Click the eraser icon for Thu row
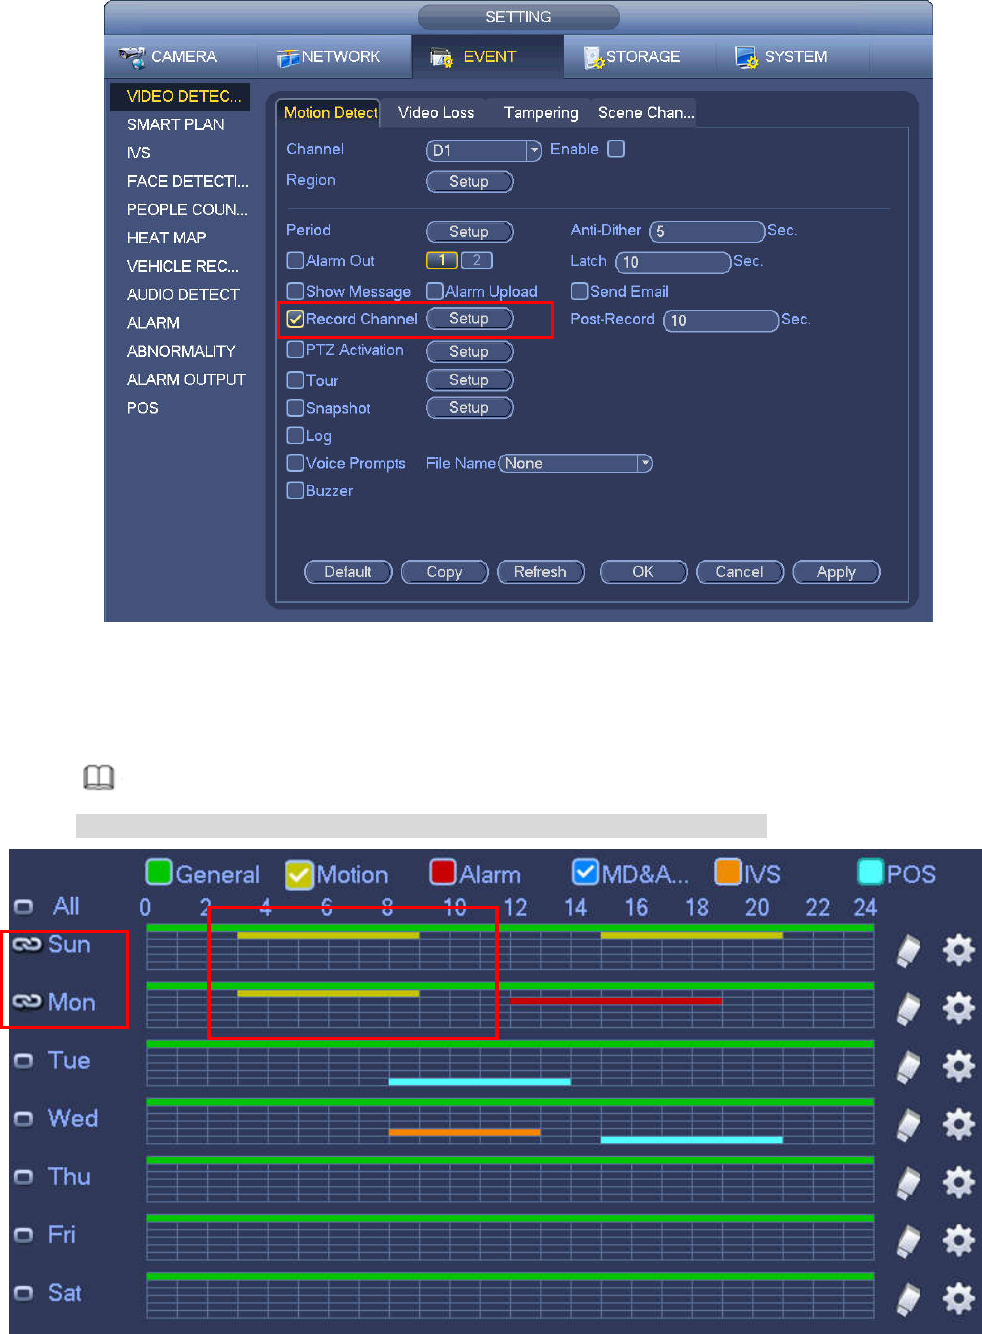The height and width of the screenshot is (1334, 982). click(x=908, y=1183)
